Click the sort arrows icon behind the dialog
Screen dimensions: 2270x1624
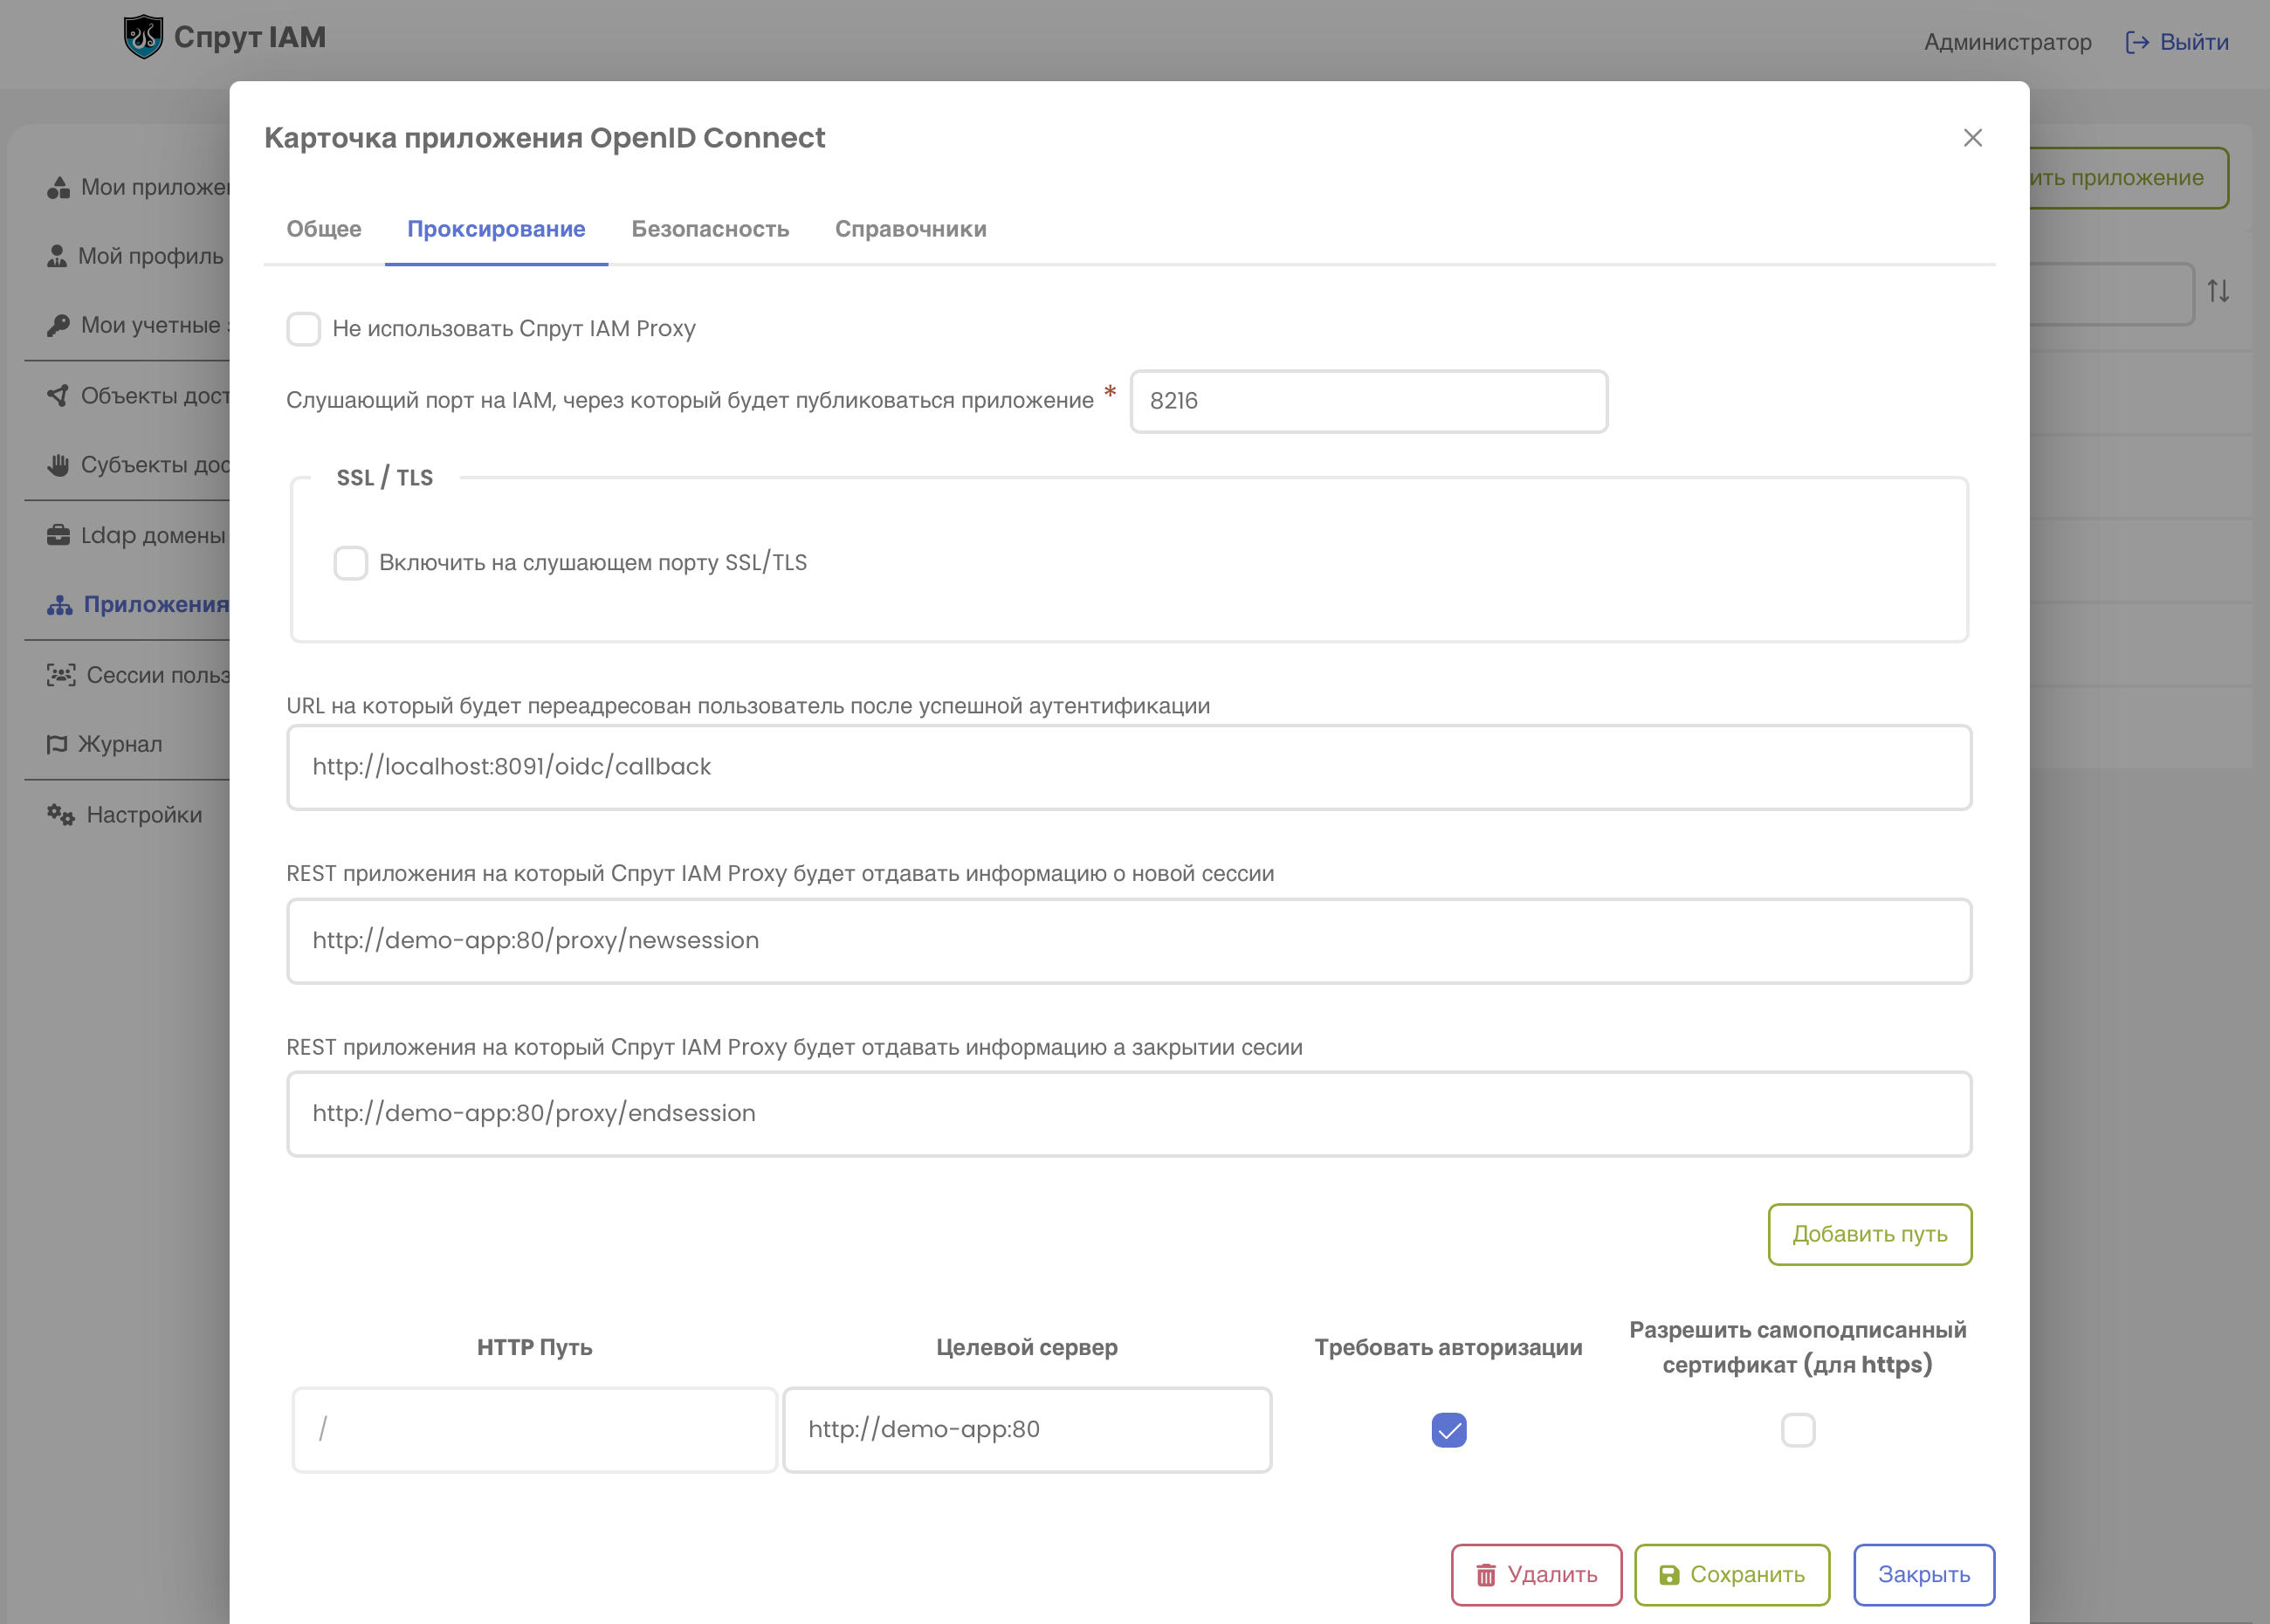[x=2218, y=291]
